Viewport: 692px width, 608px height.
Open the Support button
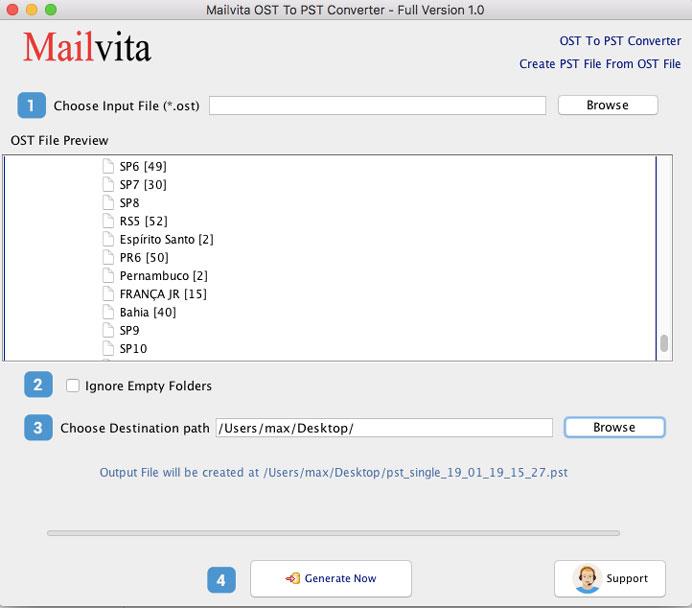[611, 578]
